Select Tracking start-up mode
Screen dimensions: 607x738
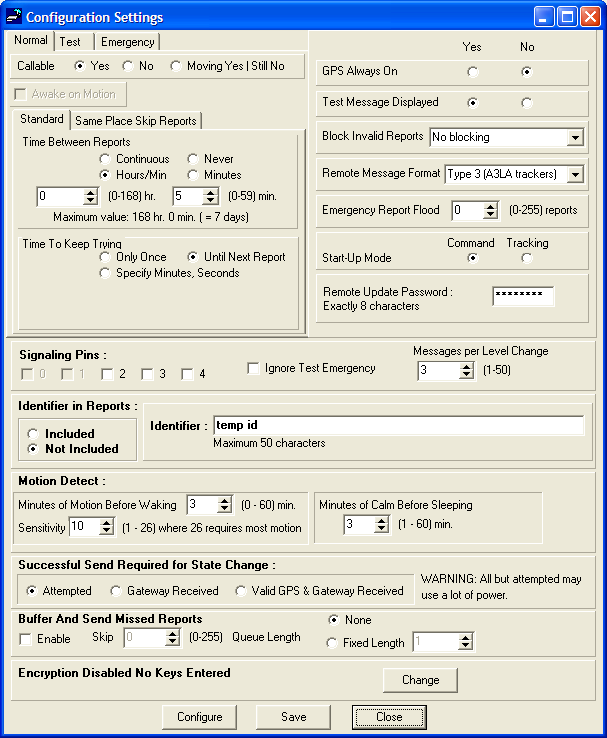[x=527, y=258]
